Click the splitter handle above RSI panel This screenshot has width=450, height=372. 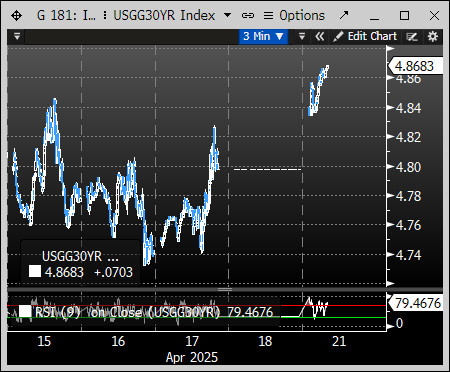225,289
